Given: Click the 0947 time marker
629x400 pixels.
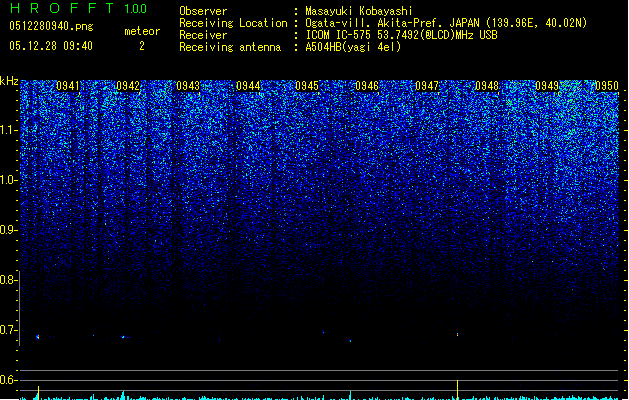Looking at the screenshot, I should (427, 86).
